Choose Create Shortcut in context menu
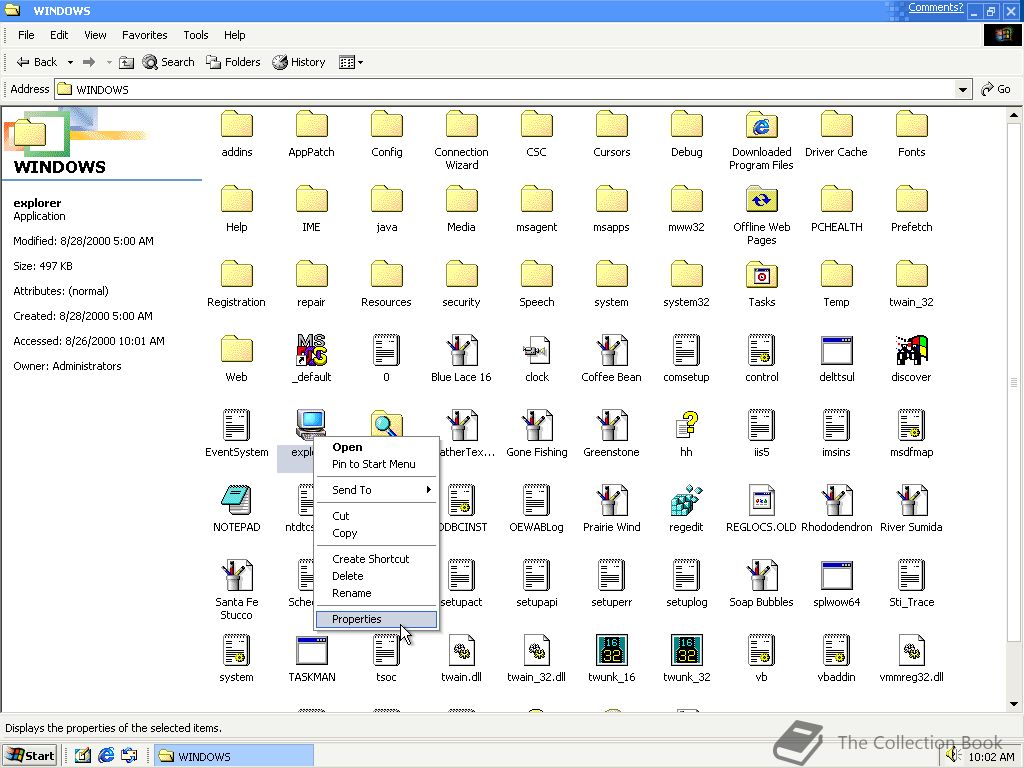 point(376,559)
